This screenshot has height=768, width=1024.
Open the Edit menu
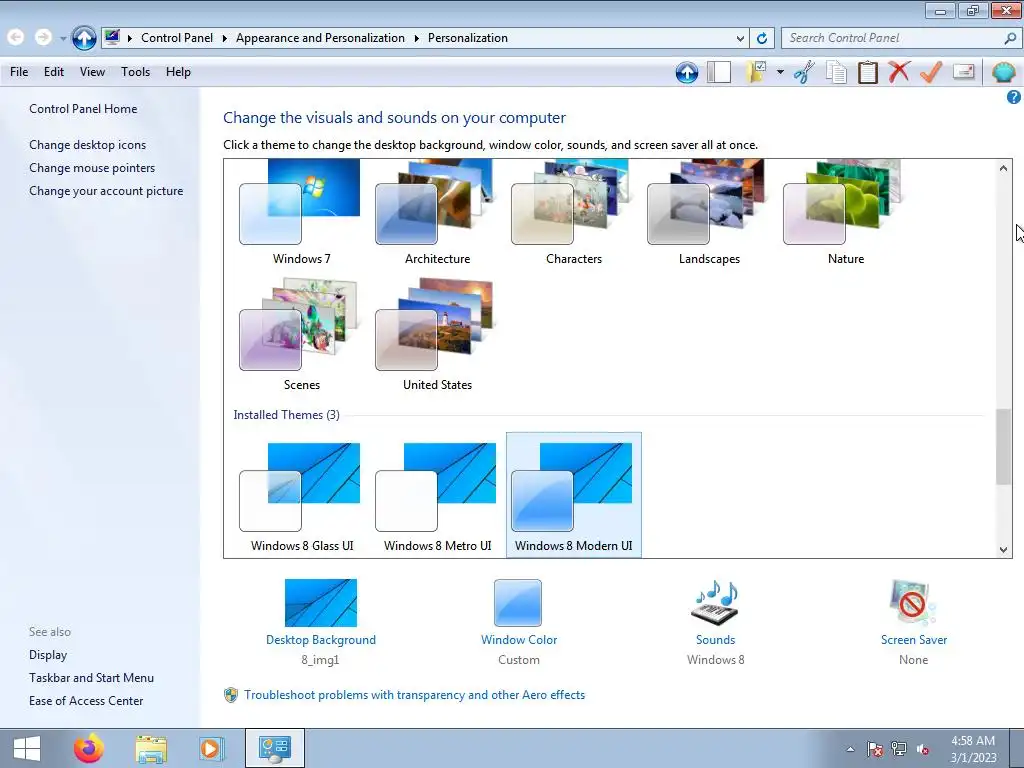pyautogui.click(x=54, y=72)
